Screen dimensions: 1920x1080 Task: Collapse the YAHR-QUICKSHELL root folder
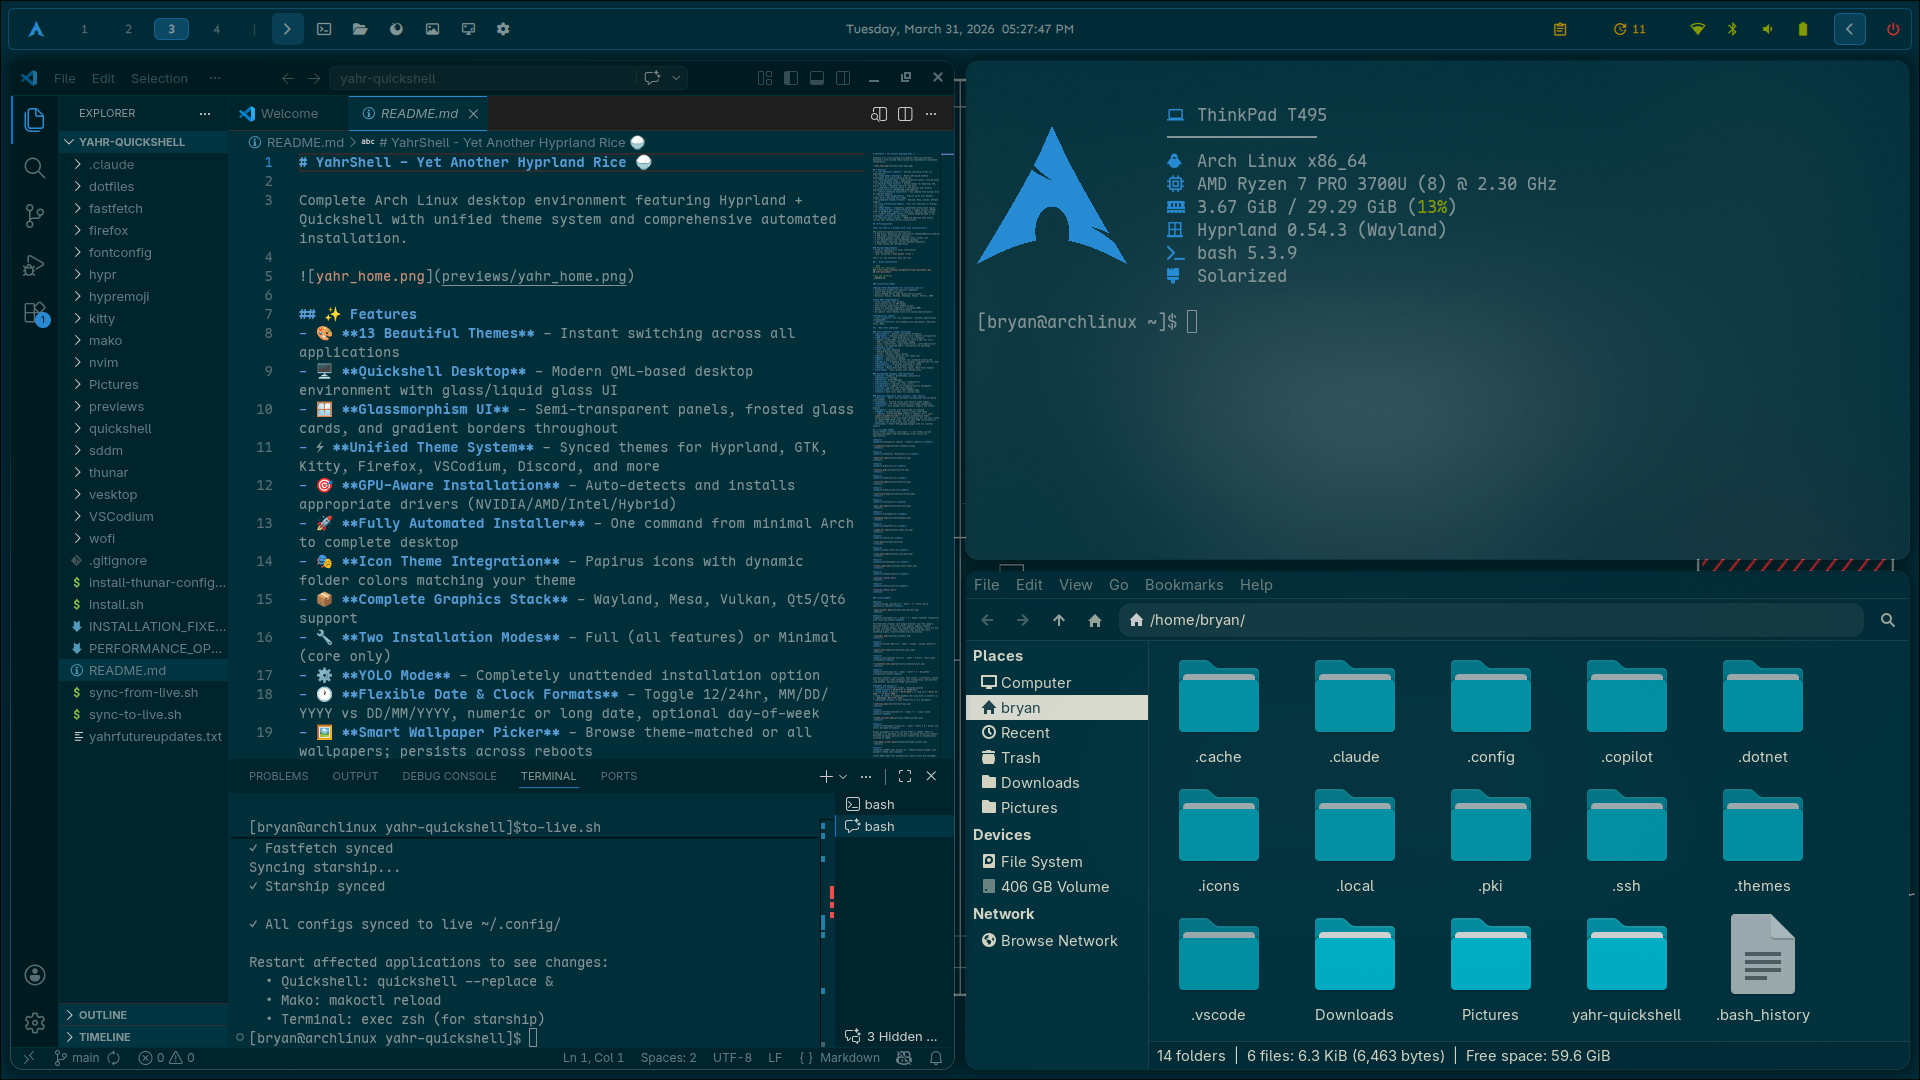coord(144,142)
